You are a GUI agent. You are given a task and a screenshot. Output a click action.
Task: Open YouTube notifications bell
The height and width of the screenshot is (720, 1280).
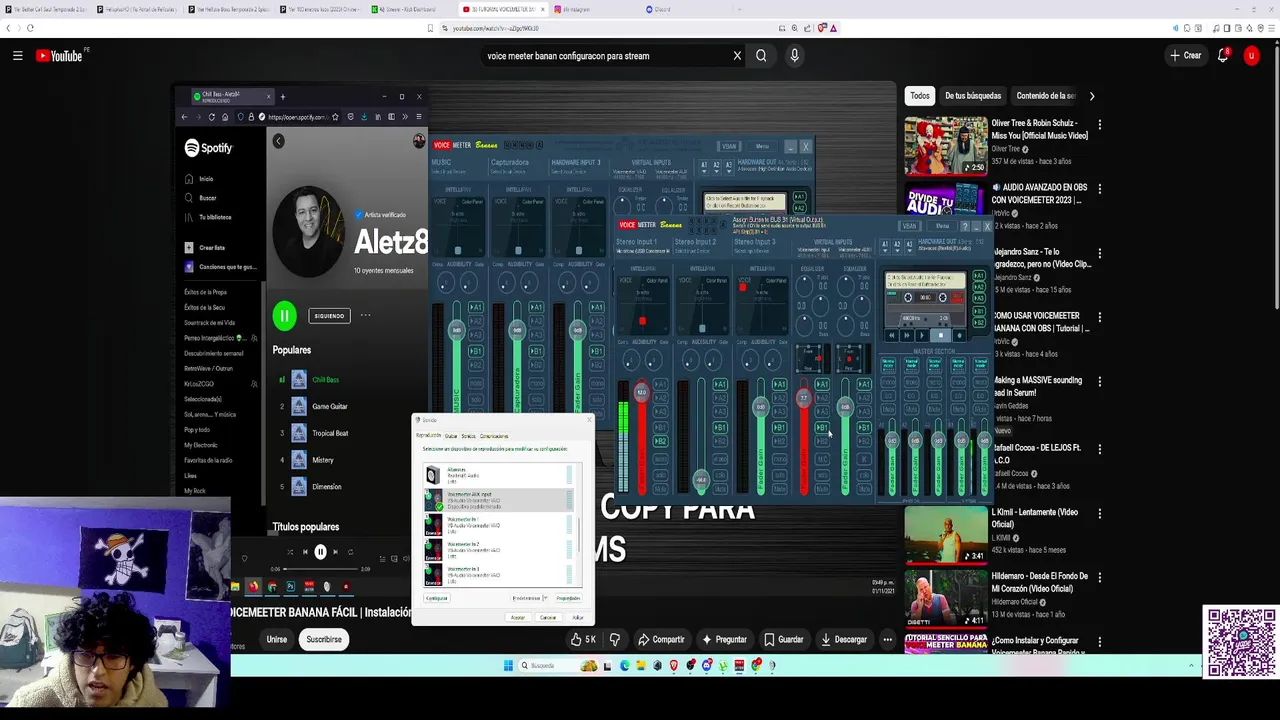click(1222, 56)
